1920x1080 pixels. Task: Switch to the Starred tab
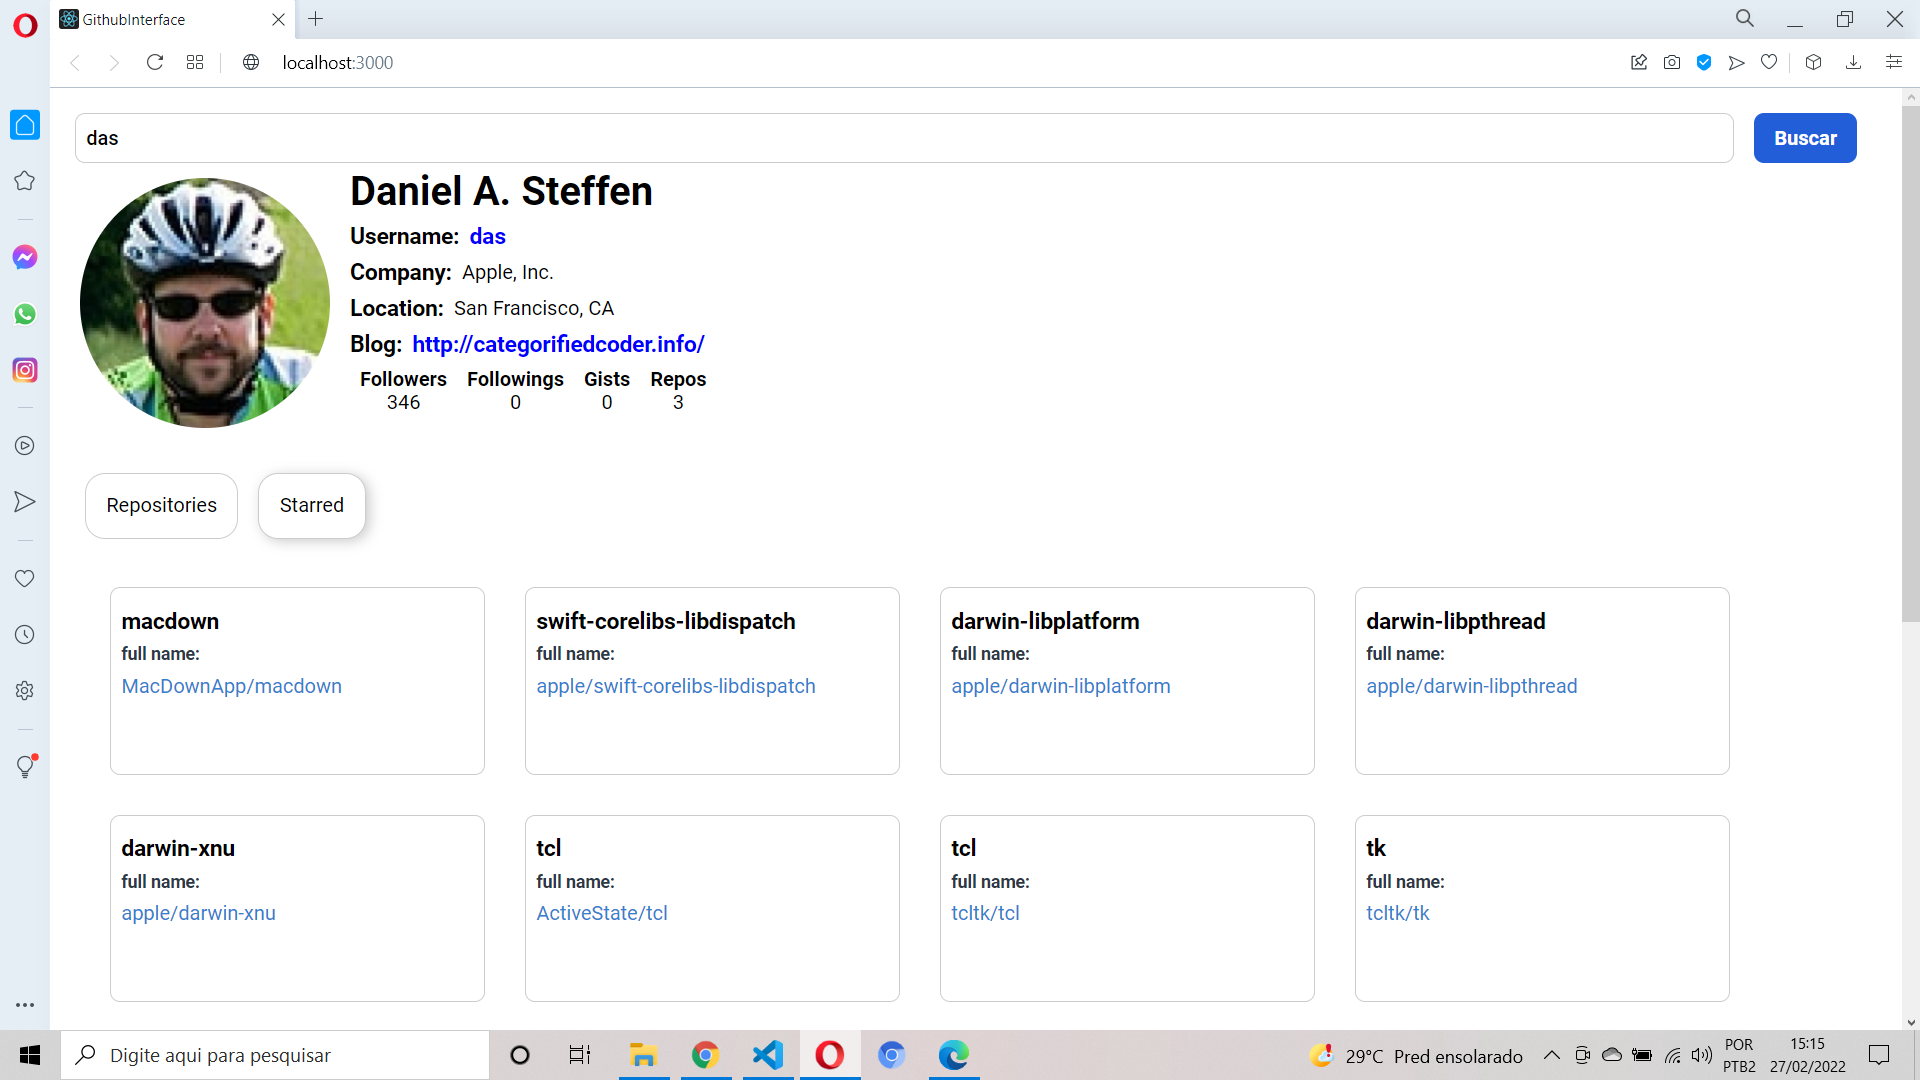[312, 506]
